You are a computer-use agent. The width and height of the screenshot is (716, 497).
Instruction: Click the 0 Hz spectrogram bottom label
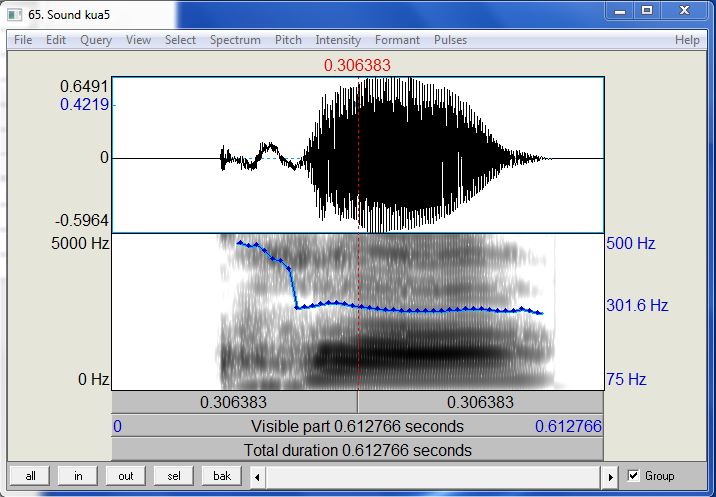coord(93,379)
